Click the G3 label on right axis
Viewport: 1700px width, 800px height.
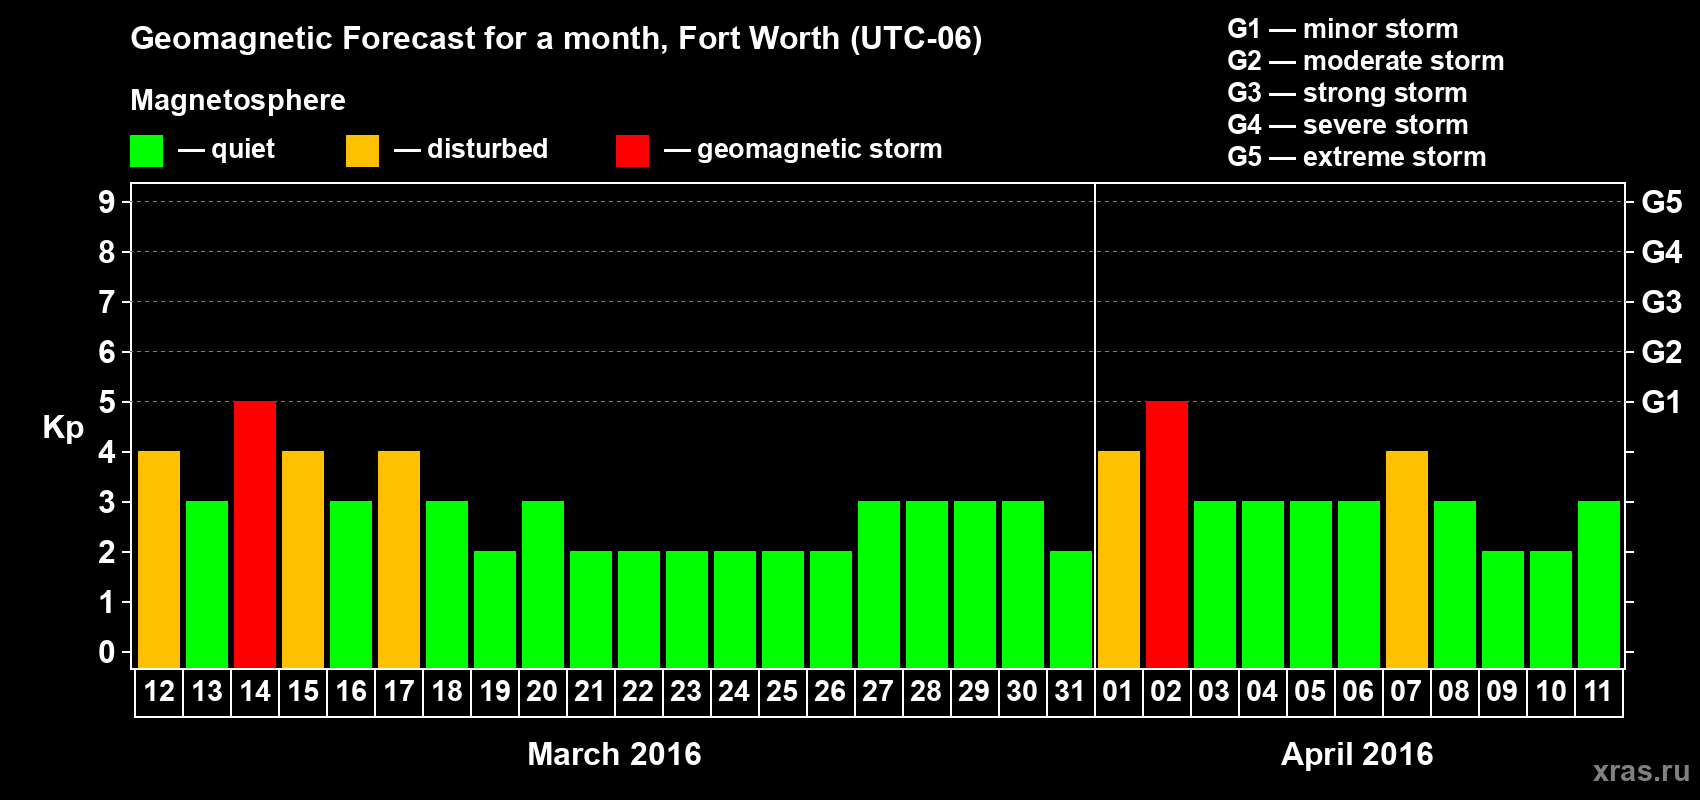(x=1661, y=302)
